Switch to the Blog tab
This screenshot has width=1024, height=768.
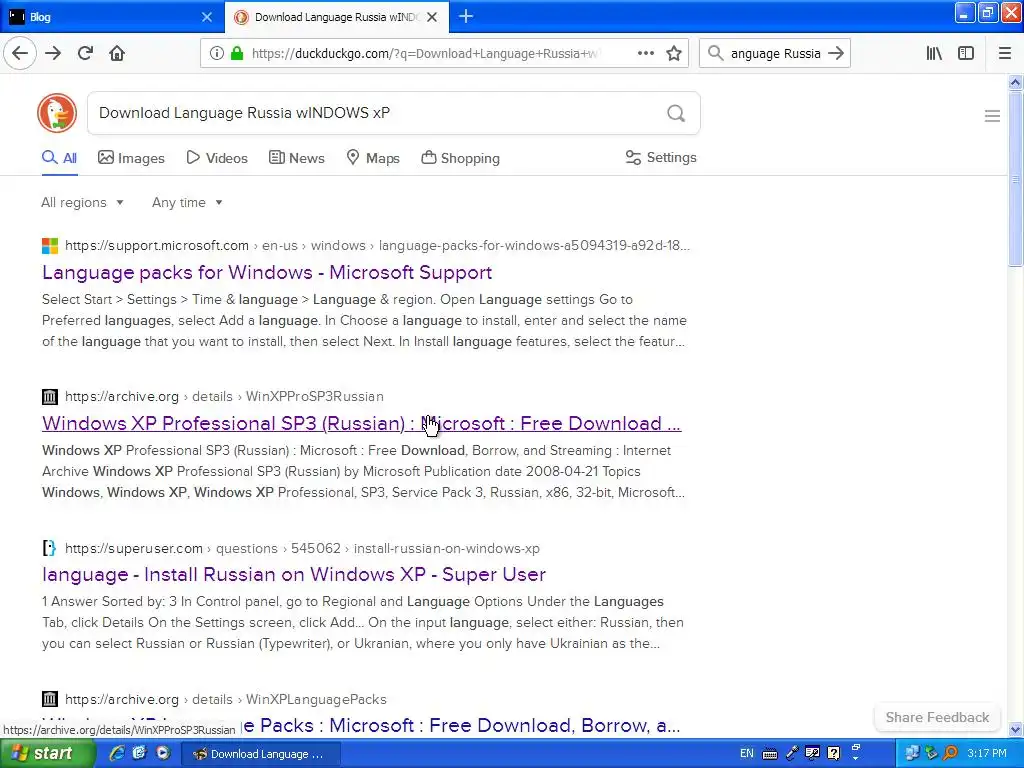(x=112, y=17)
